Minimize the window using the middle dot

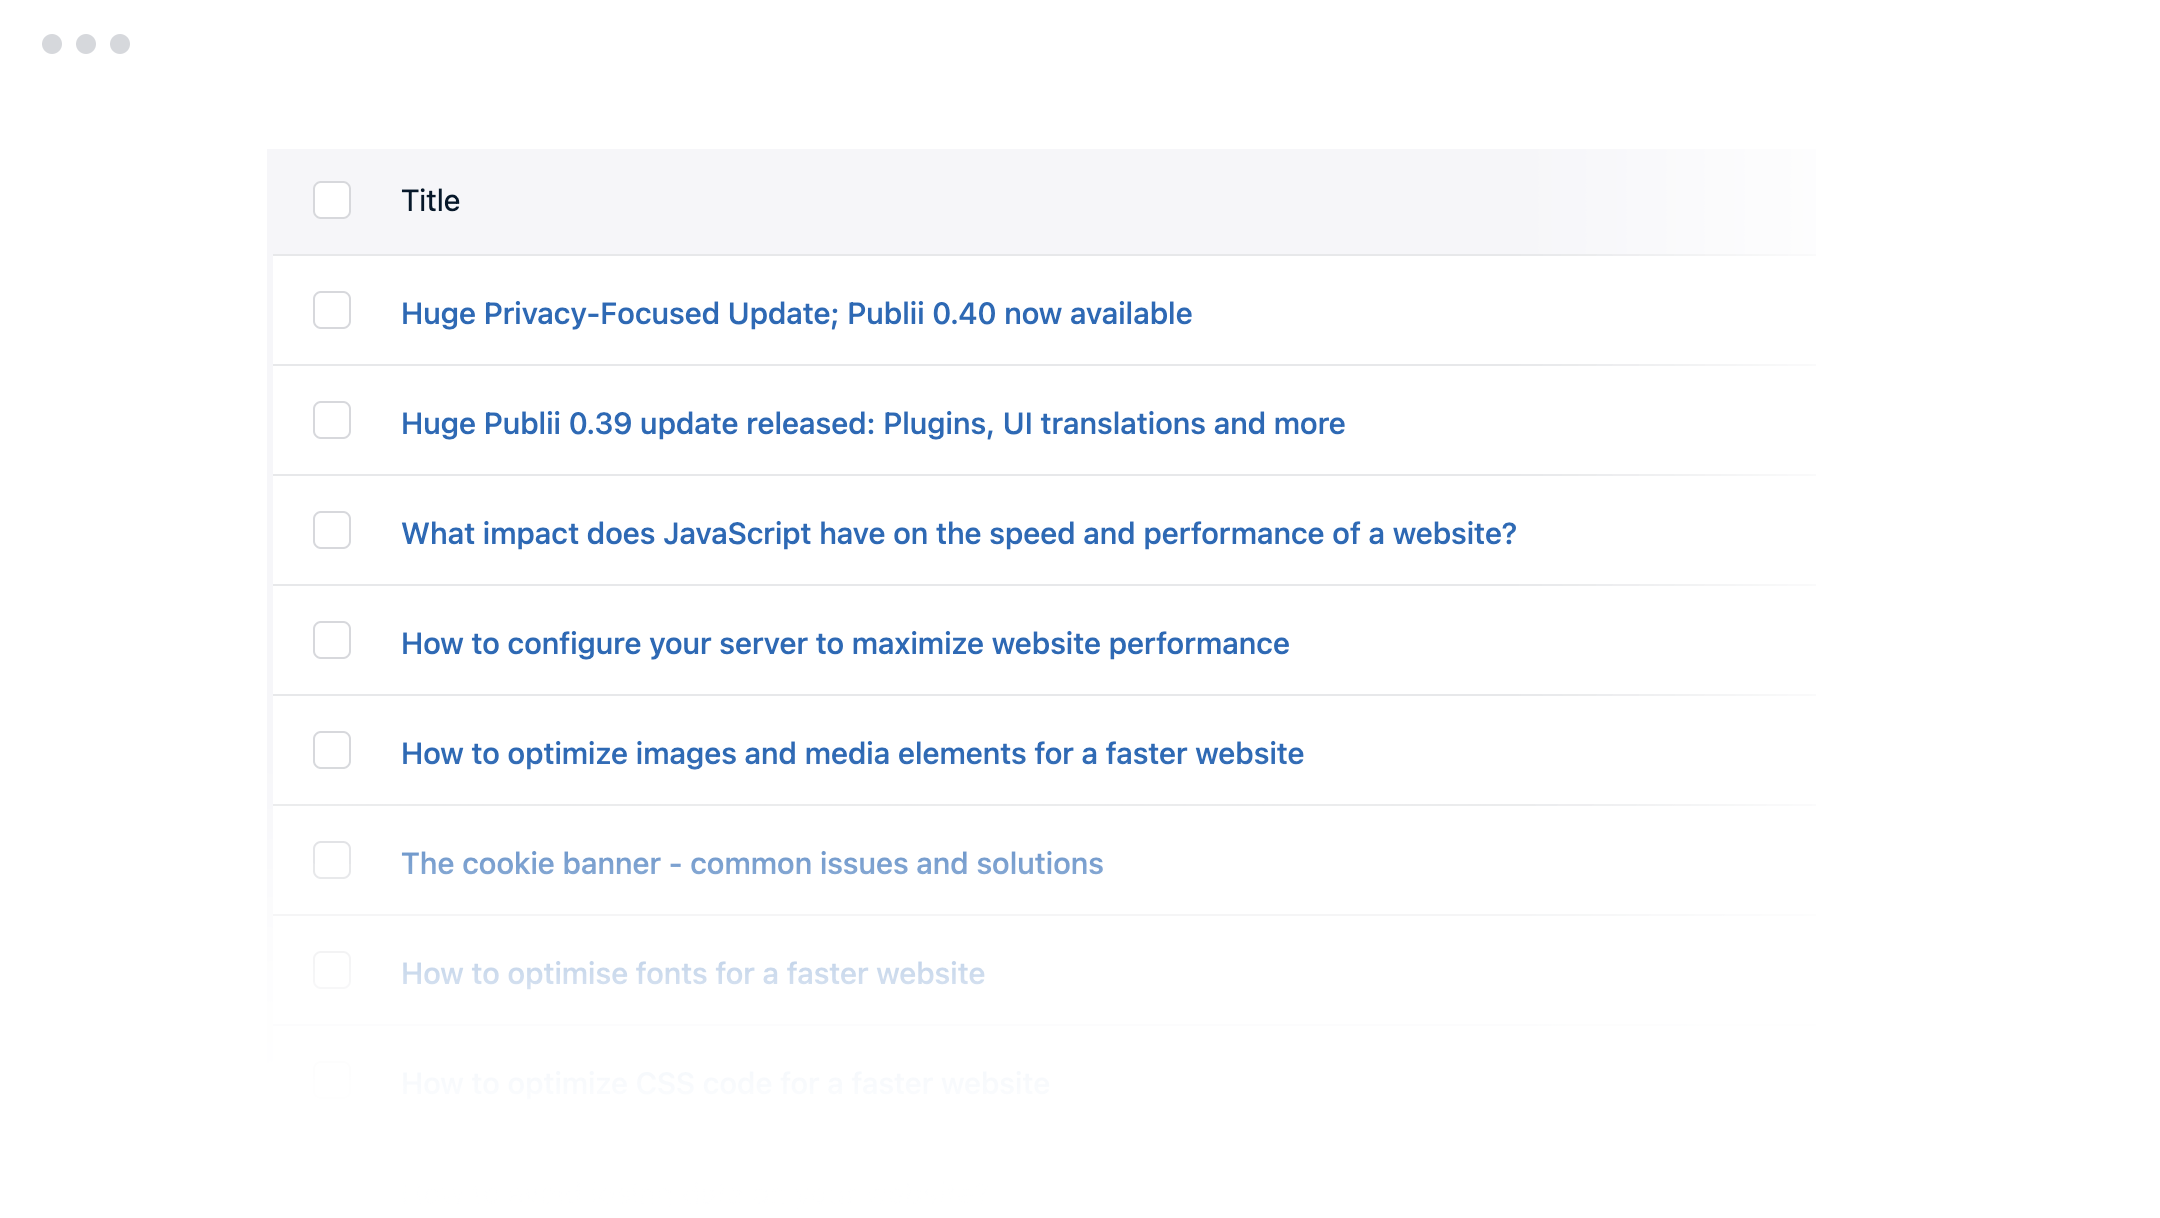[x=86, y=44]
